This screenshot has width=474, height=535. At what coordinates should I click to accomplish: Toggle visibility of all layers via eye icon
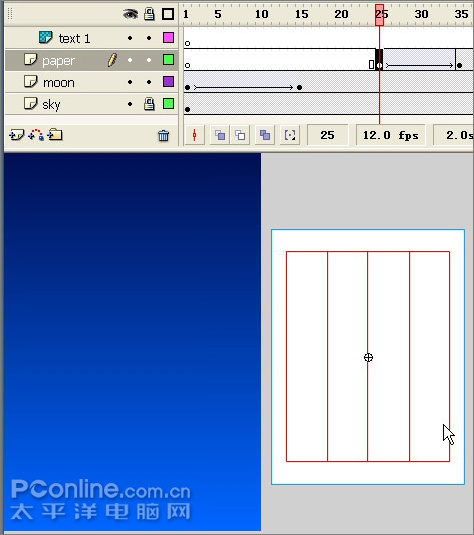(130, 14)
